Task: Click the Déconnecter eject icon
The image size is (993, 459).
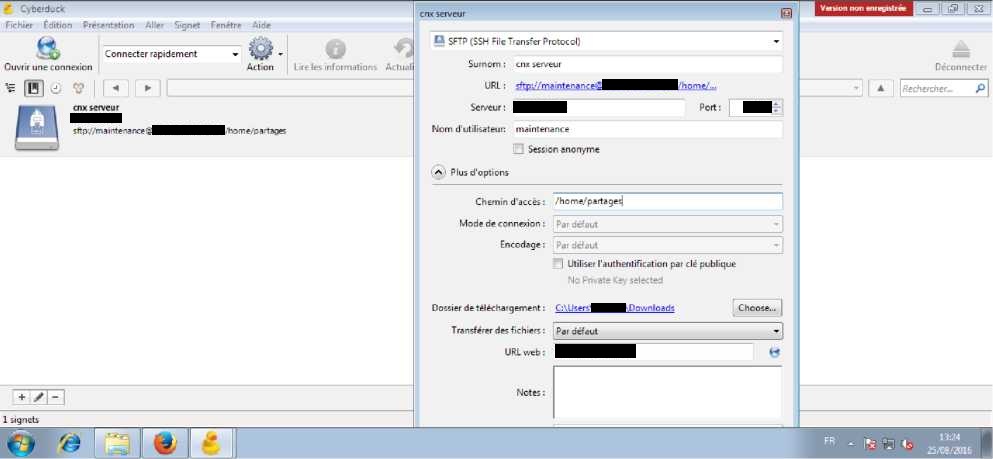Action: pos(960,49)
